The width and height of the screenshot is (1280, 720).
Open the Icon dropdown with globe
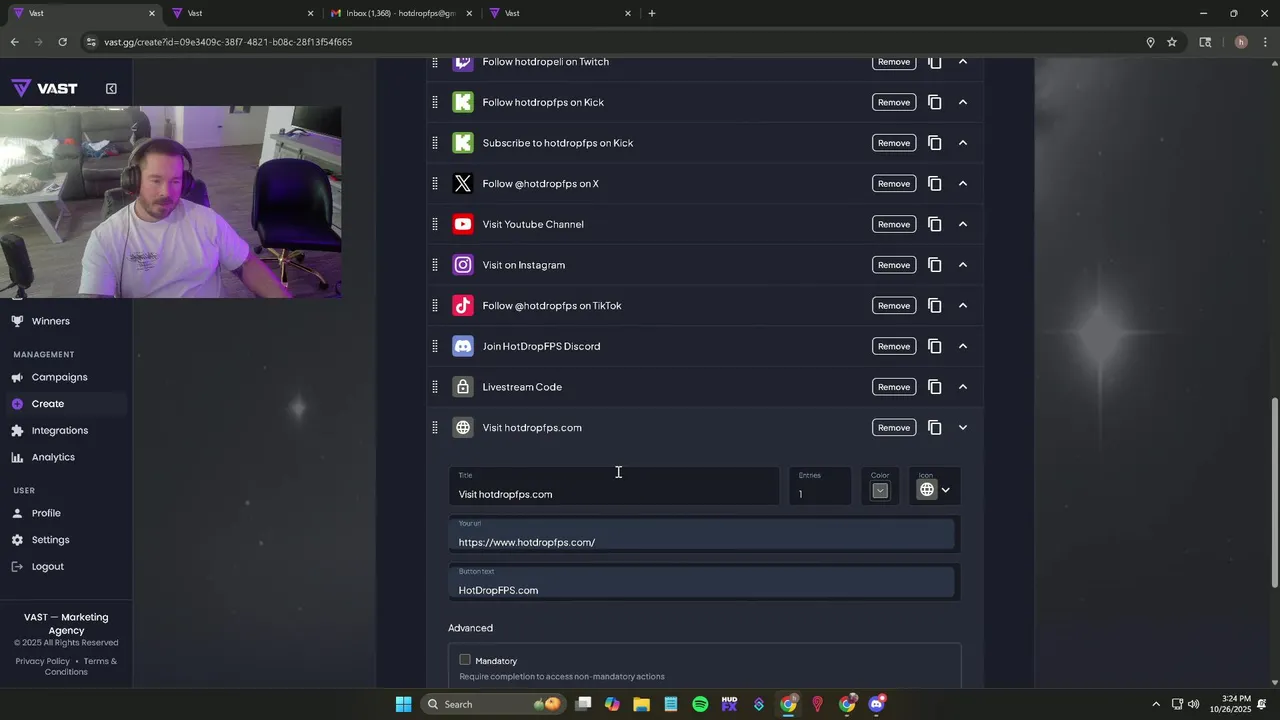tap(935, 490)
